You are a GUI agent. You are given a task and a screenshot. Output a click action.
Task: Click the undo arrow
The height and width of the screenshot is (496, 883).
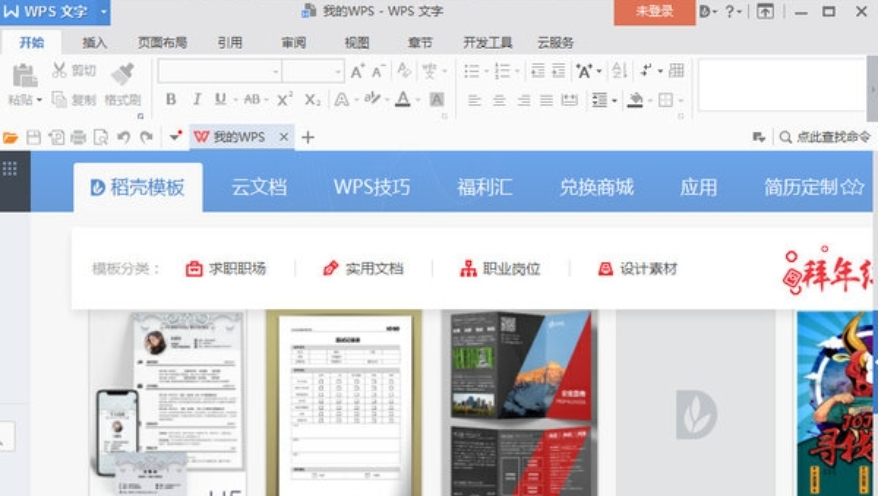(x=123, y=137)
